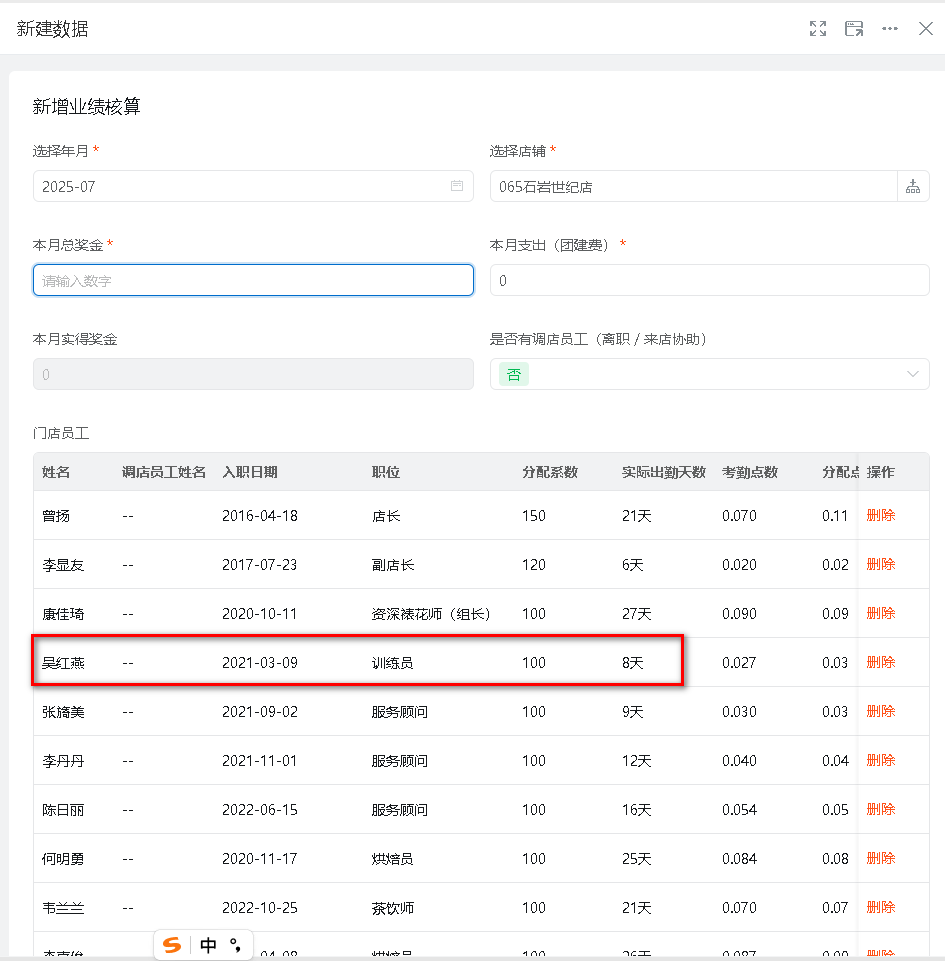
Task: Delete the 陈日丽 row
Action: [x=881, y=810]
